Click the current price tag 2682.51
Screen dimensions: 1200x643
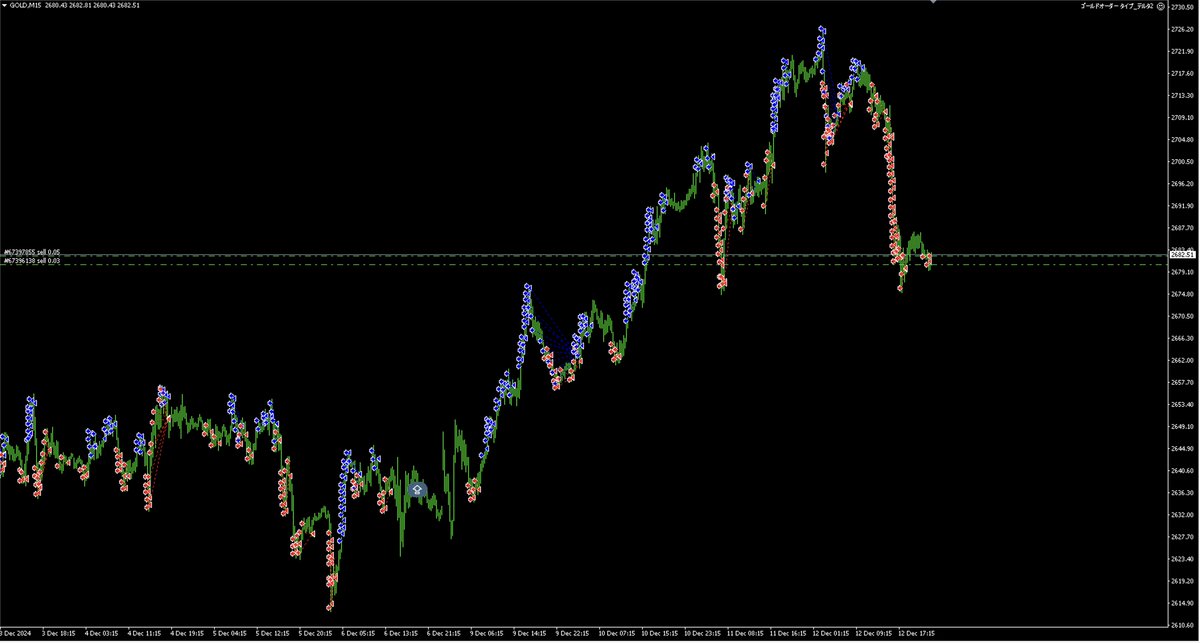click(1184, 255)
